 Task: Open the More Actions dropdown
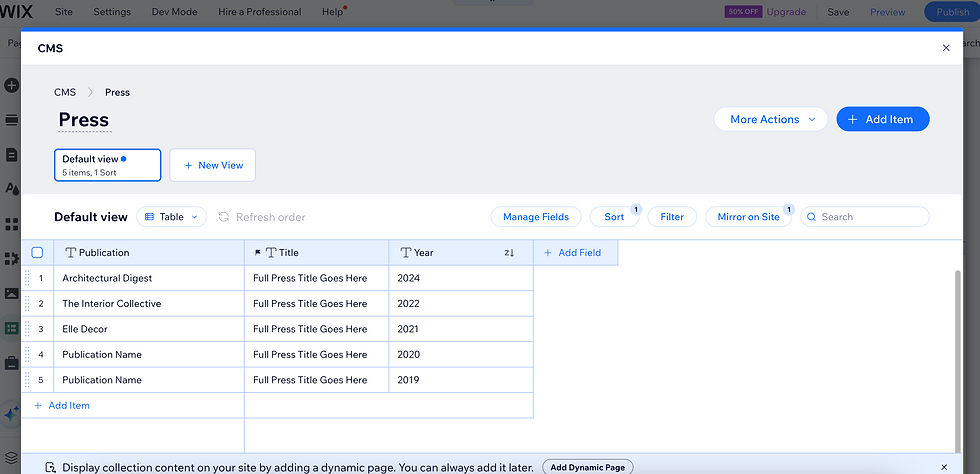click(771, 119)
